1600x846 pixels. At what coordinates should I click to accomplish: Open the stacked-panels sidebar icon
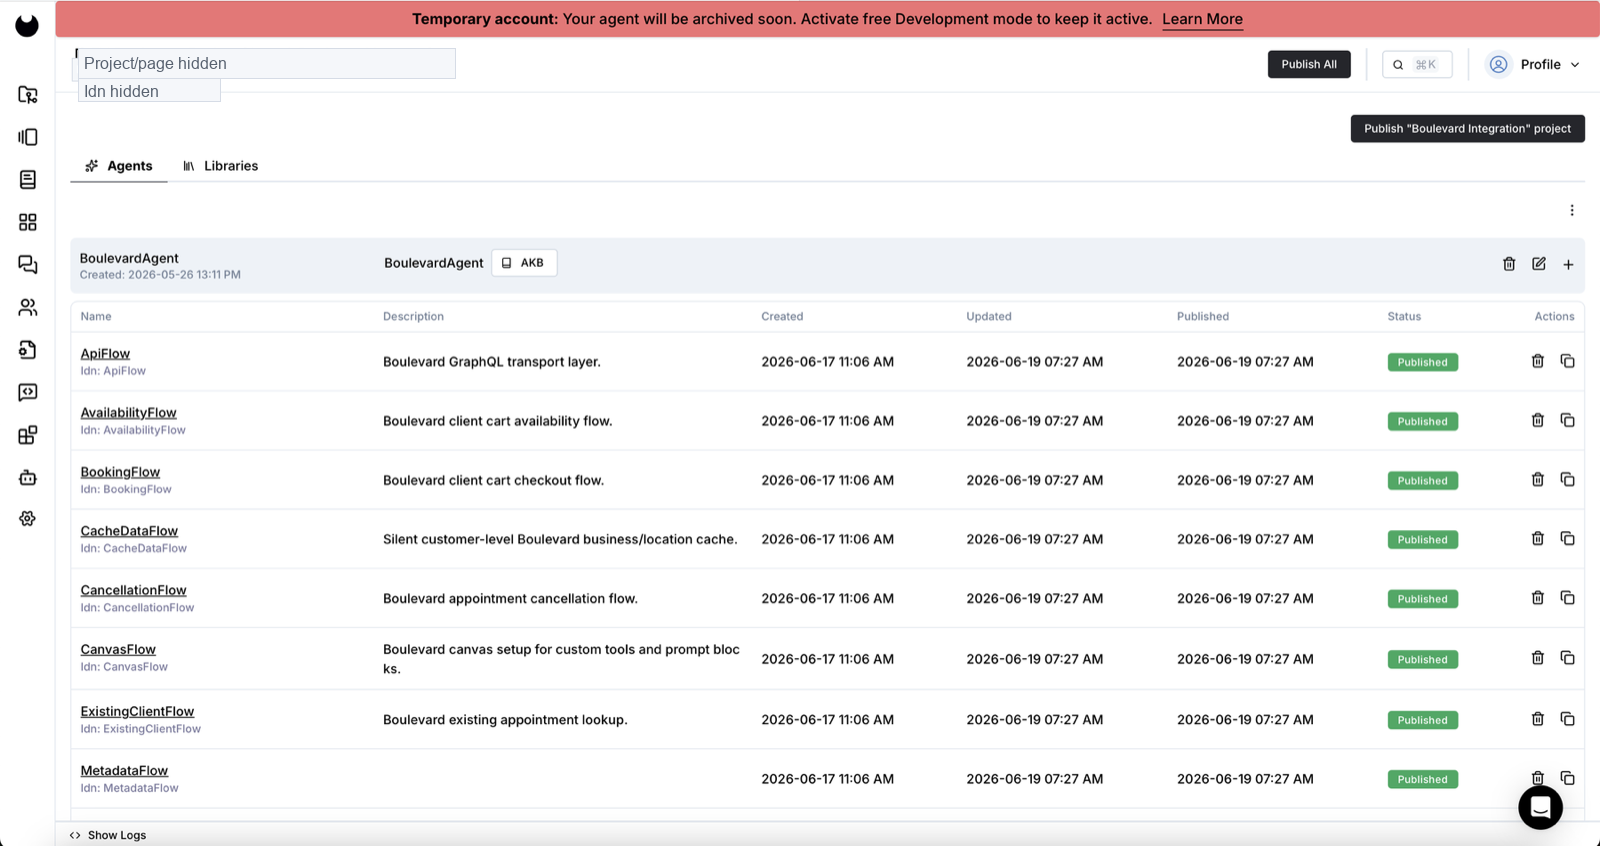28,137
